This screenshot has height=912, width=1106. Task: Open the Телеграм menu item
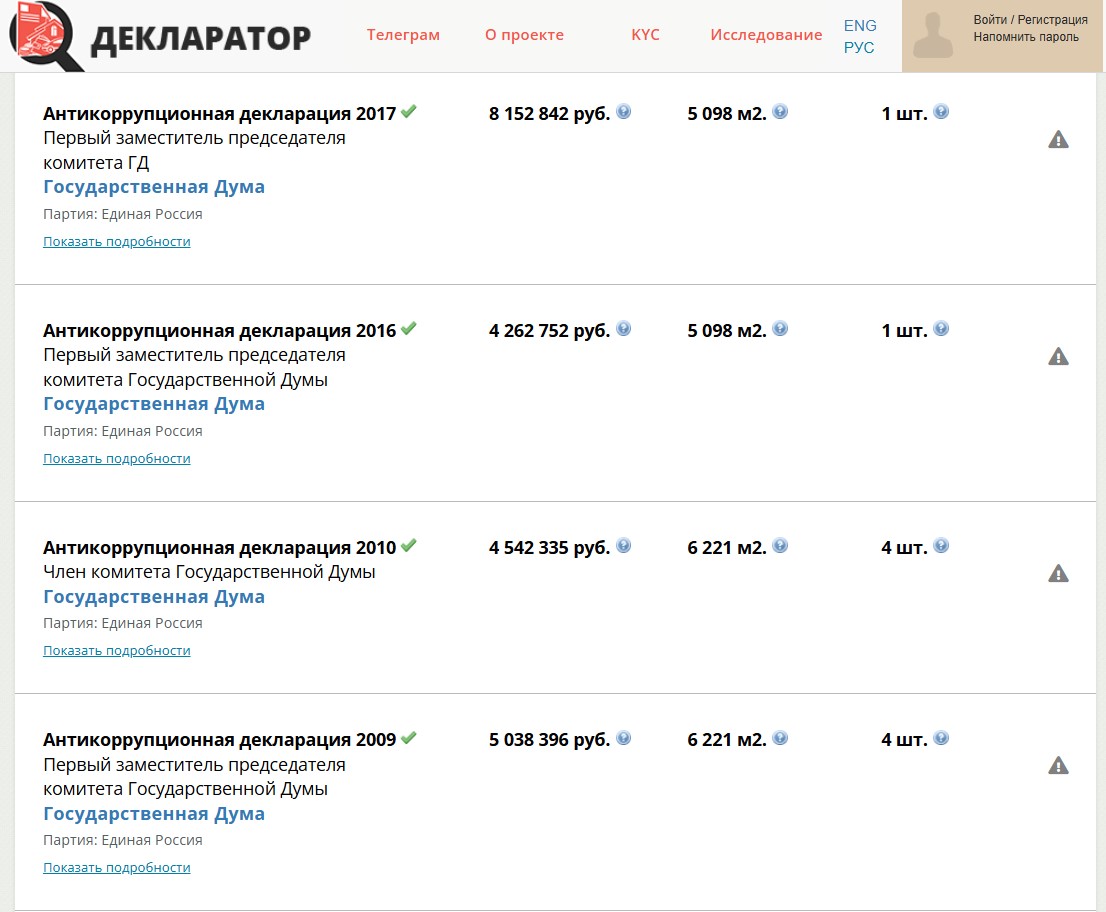(403, 35)
